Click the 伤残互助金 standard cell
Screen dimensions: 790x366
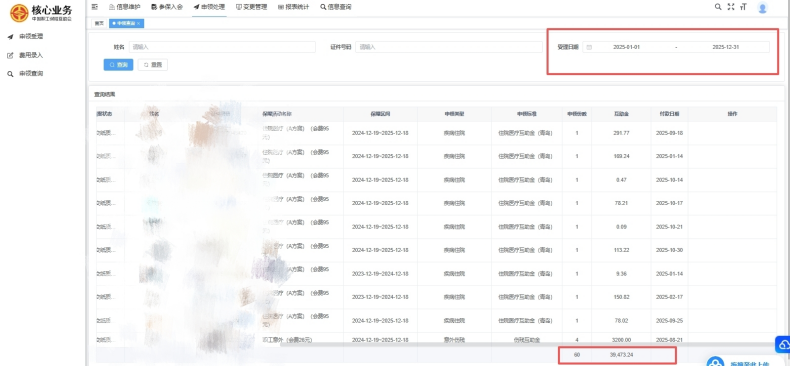click(526, 340)
